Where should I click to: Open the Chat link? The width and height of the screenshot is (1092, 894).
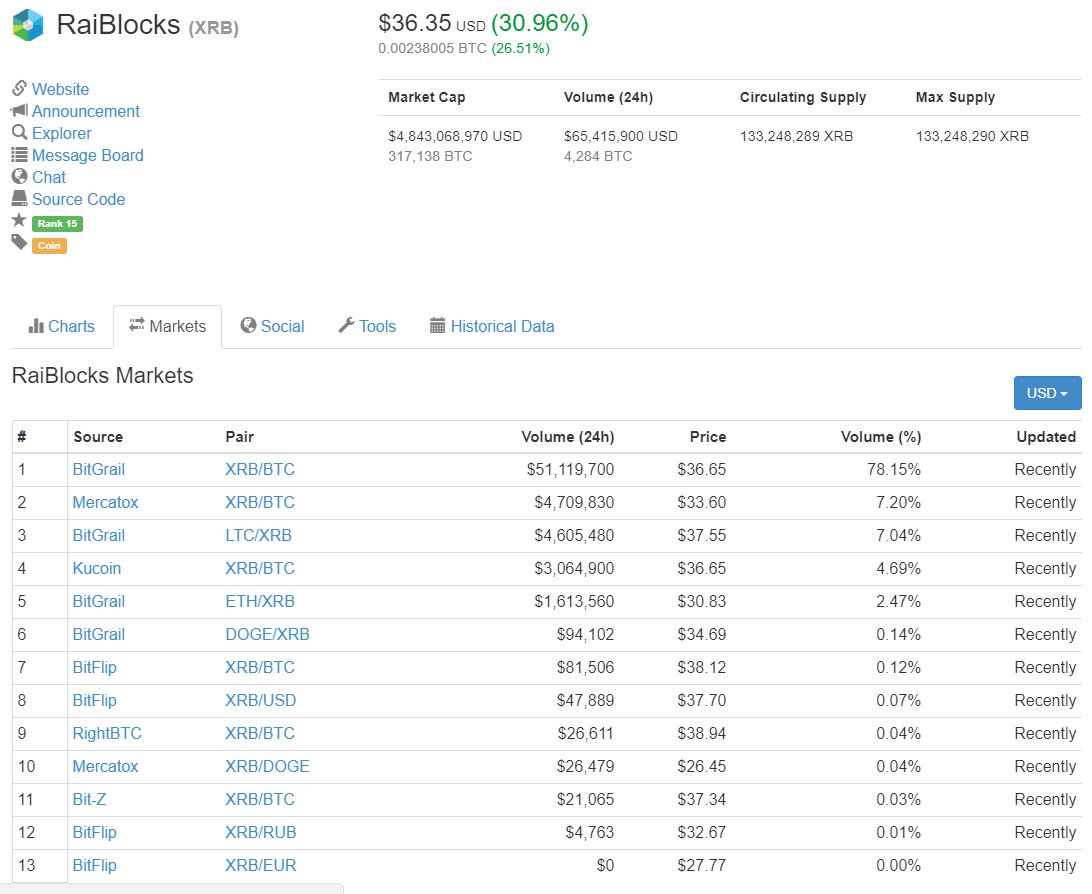coord(49,177)
